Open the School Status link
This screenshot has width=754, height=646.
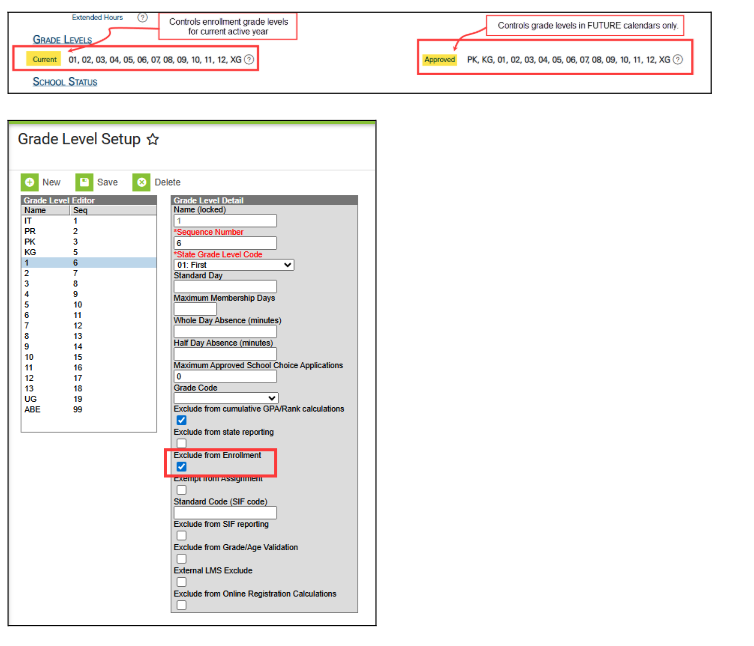[65, 82]
